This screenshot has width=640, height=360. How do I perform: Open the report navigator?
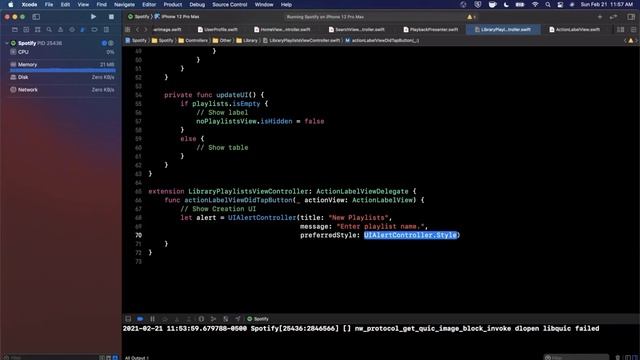click(106, 29)
